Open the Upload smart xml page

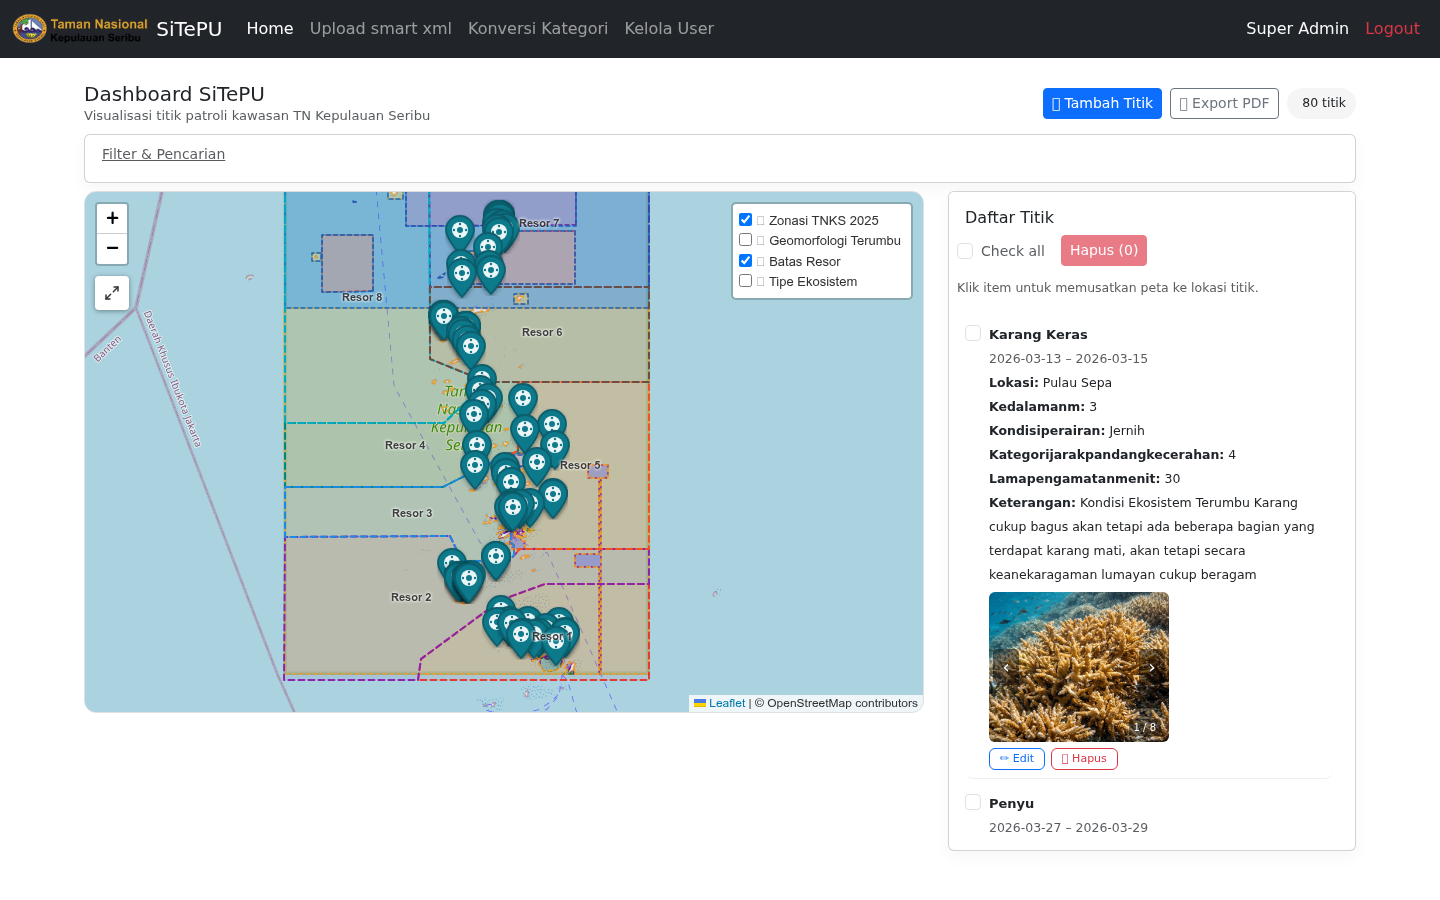click(x=381, y=29)
